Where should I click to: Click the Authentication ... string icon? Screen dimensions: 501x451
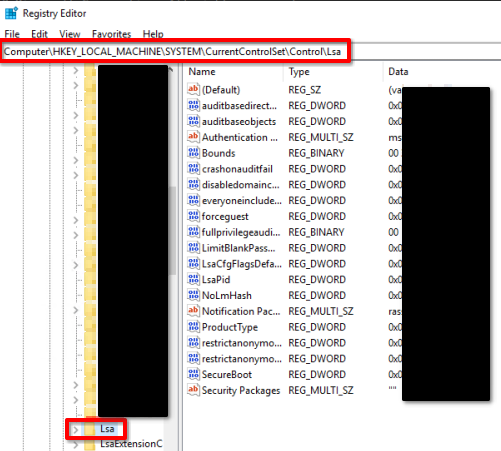pyautogui.click(x=193, y=137)
